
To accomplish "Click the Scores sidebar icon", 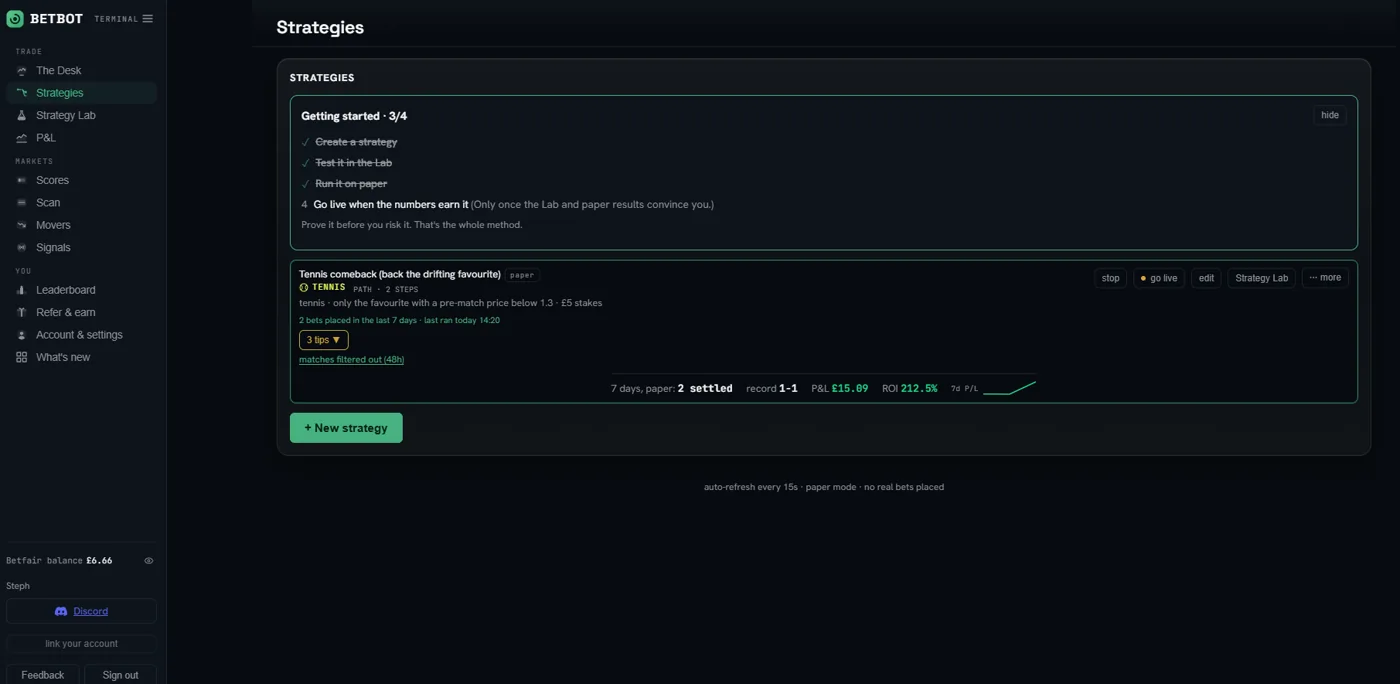I will pyautogui.click(x=21, y=180).
